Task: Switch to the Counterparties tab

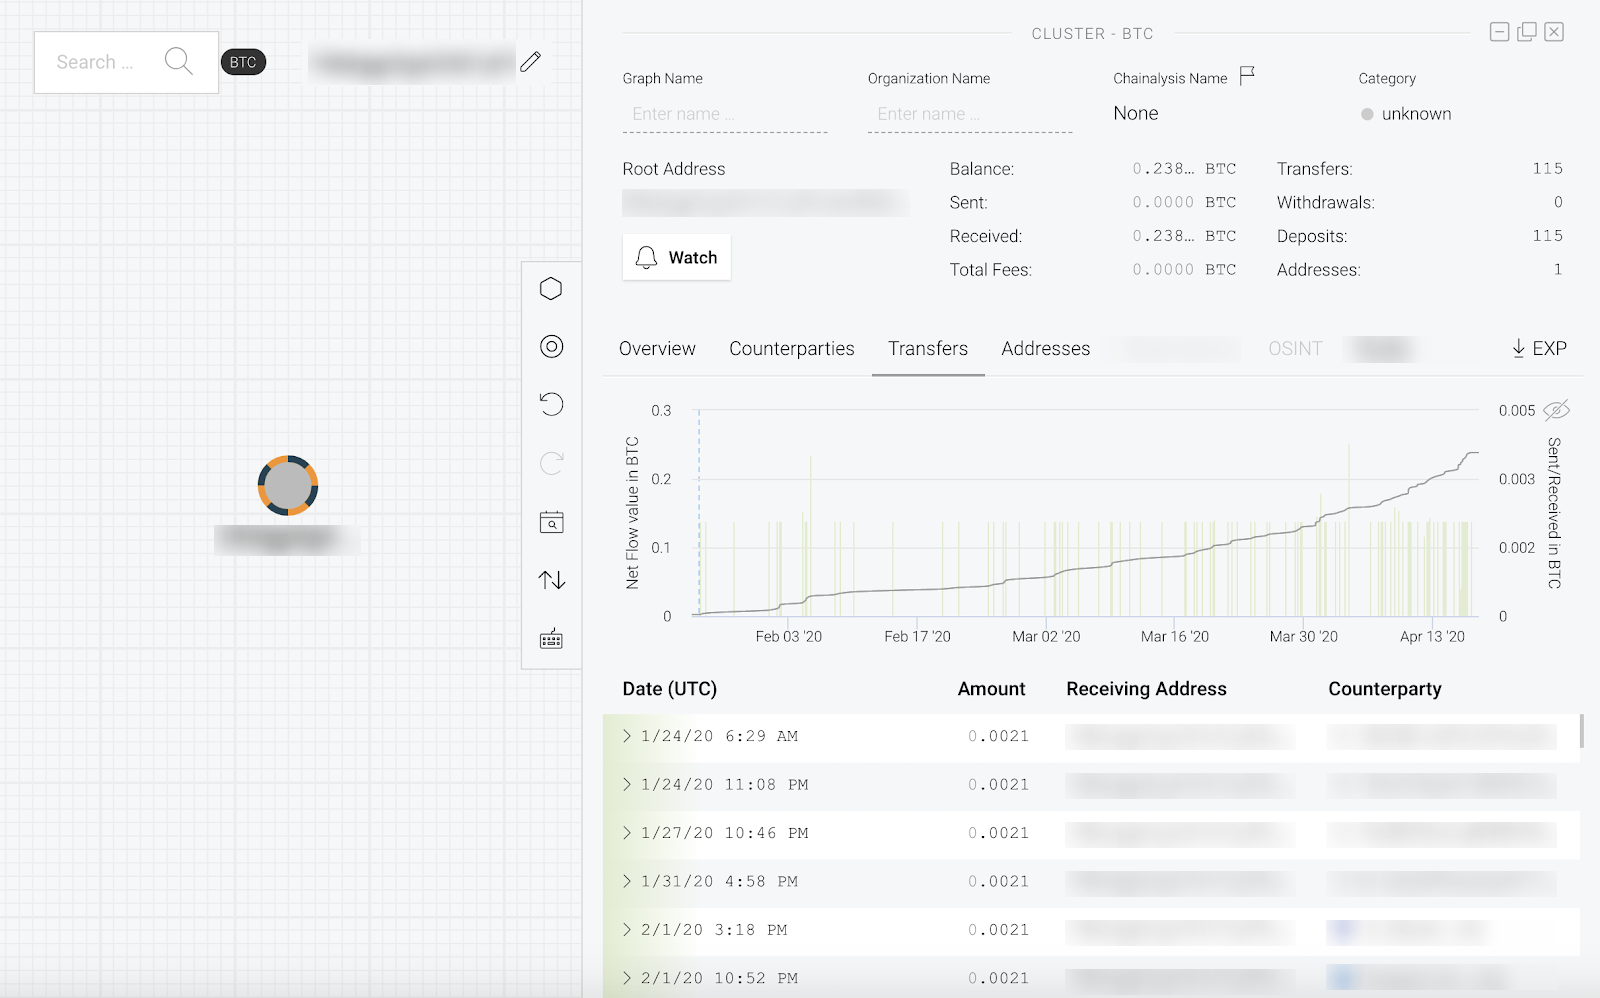Action: (x=791, y=349)
